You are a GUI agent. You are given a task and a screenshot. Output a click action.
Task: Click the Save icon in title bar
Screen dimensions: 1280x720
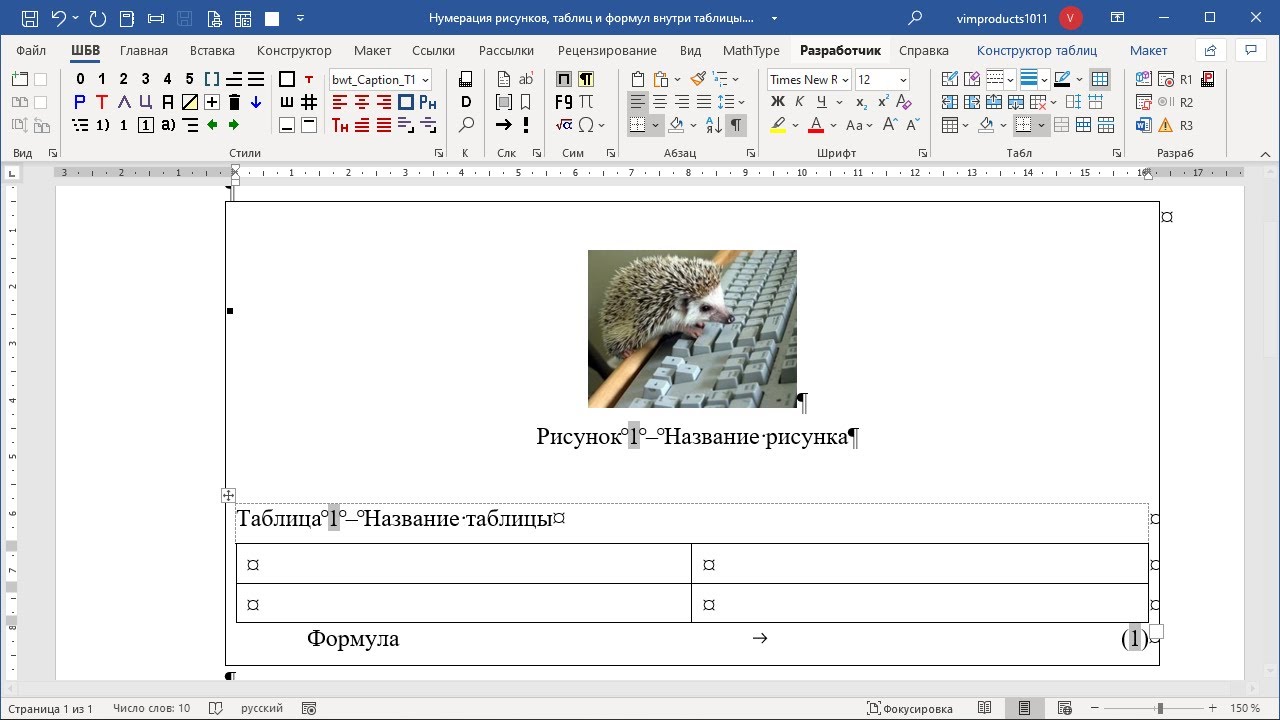click(x=29, y=18)
